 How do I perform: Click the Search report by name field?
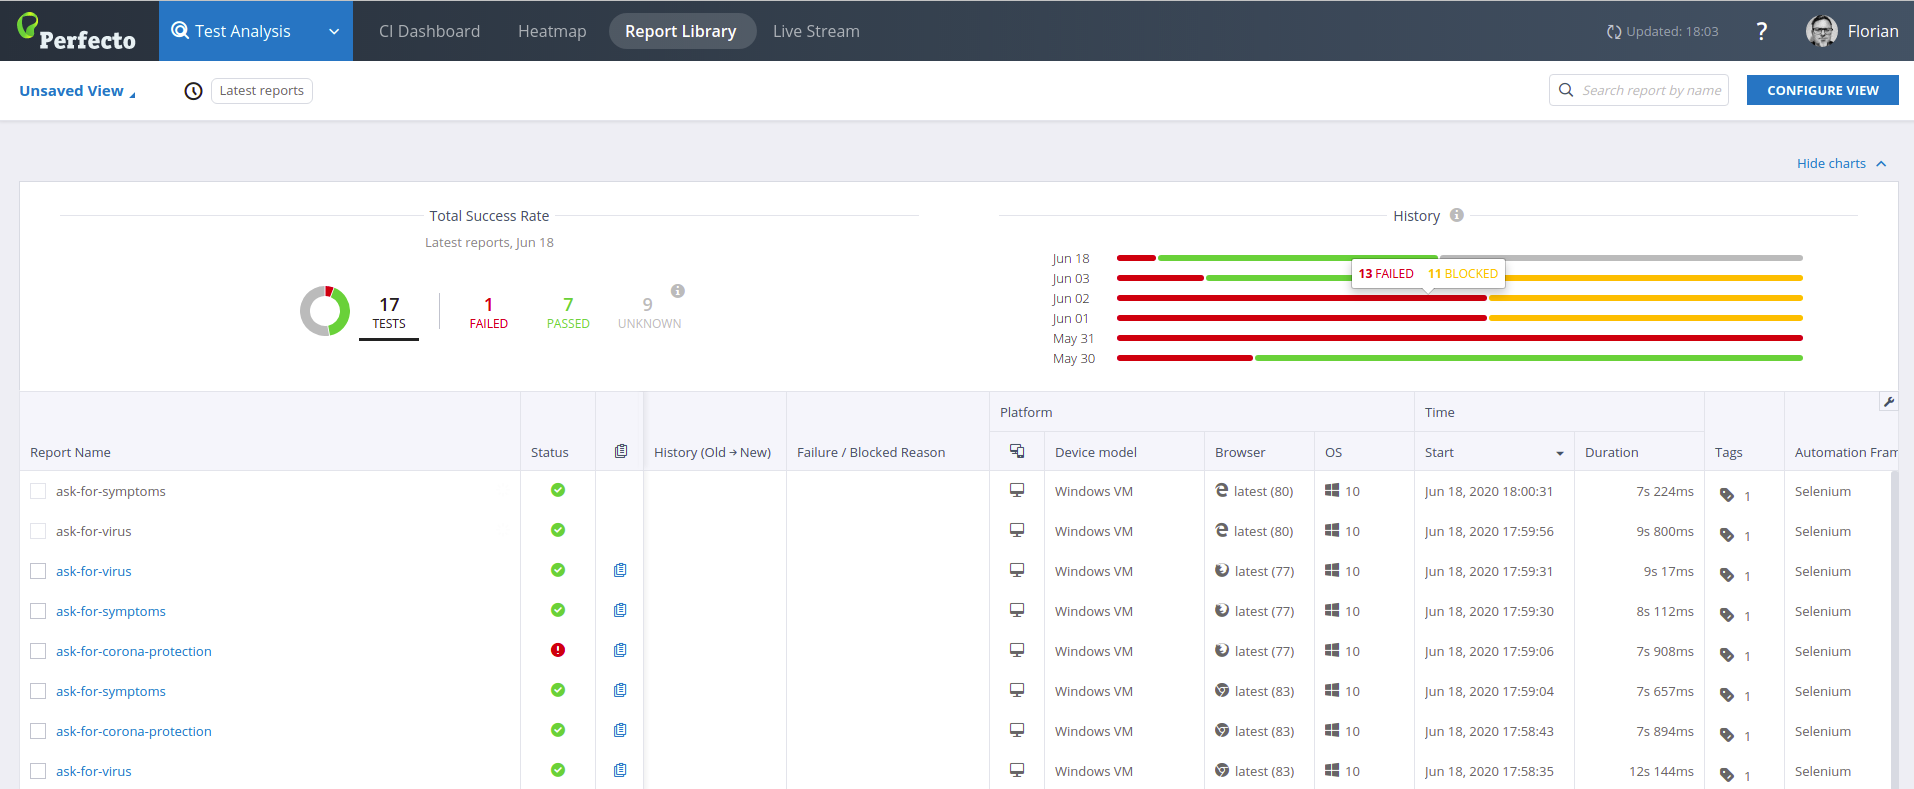point(1650,90)
